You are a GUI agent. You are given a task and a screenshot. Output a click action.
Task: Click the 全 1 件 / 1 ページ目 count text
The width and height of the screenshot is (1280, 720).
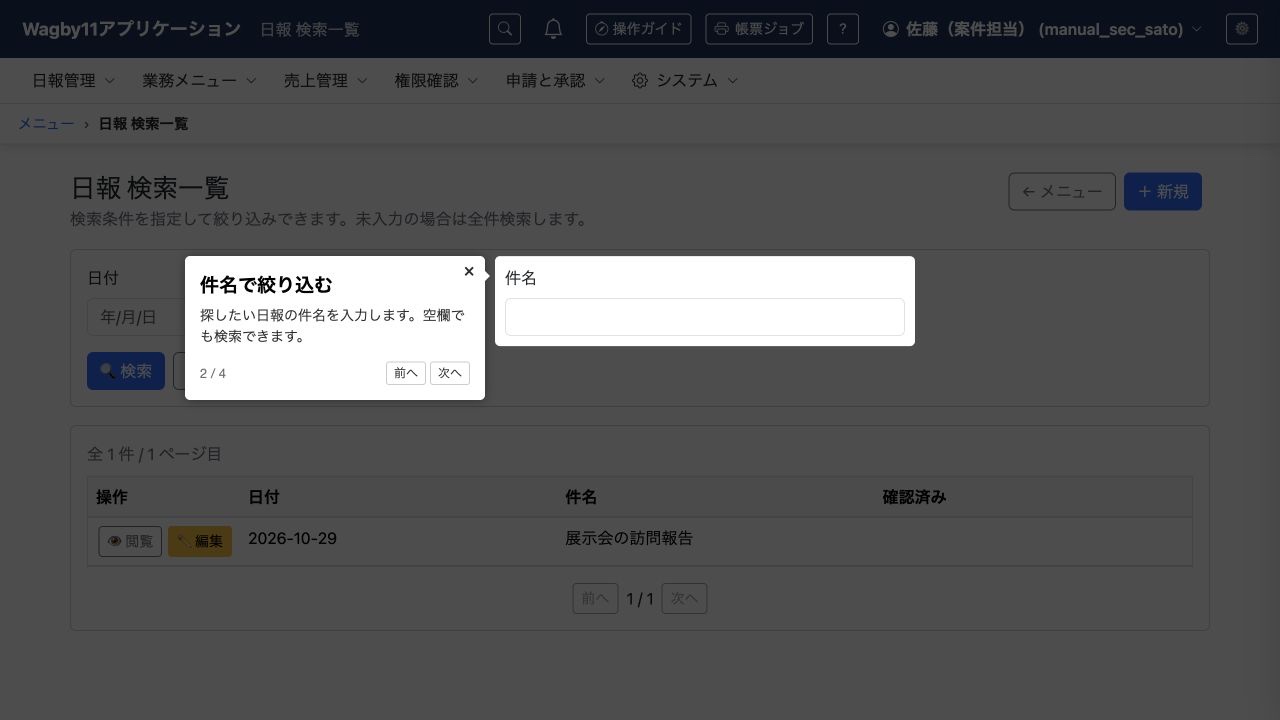point(154,454)
